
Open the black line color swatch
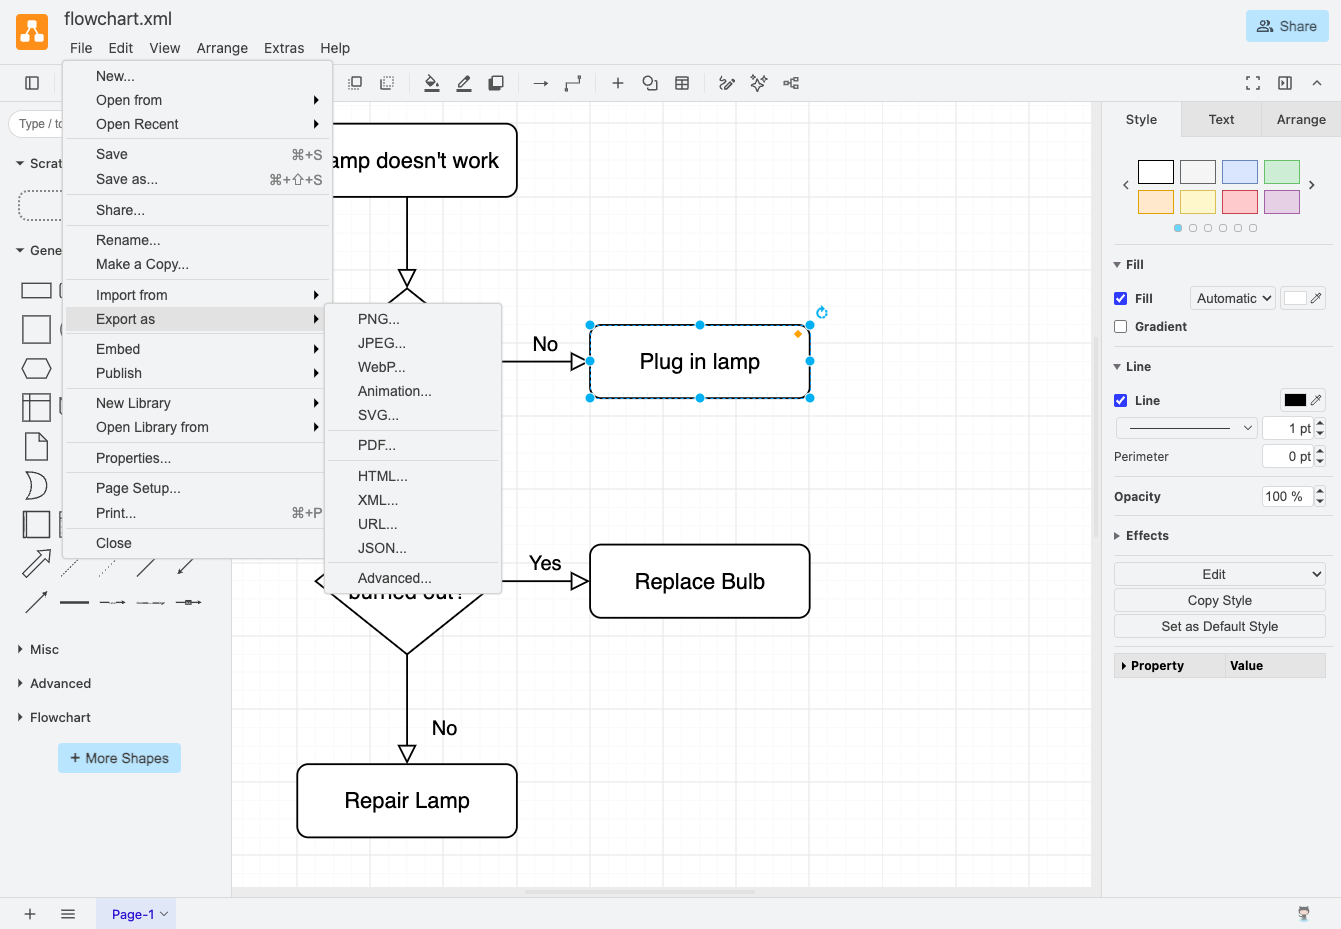[x=1295, y=400]
